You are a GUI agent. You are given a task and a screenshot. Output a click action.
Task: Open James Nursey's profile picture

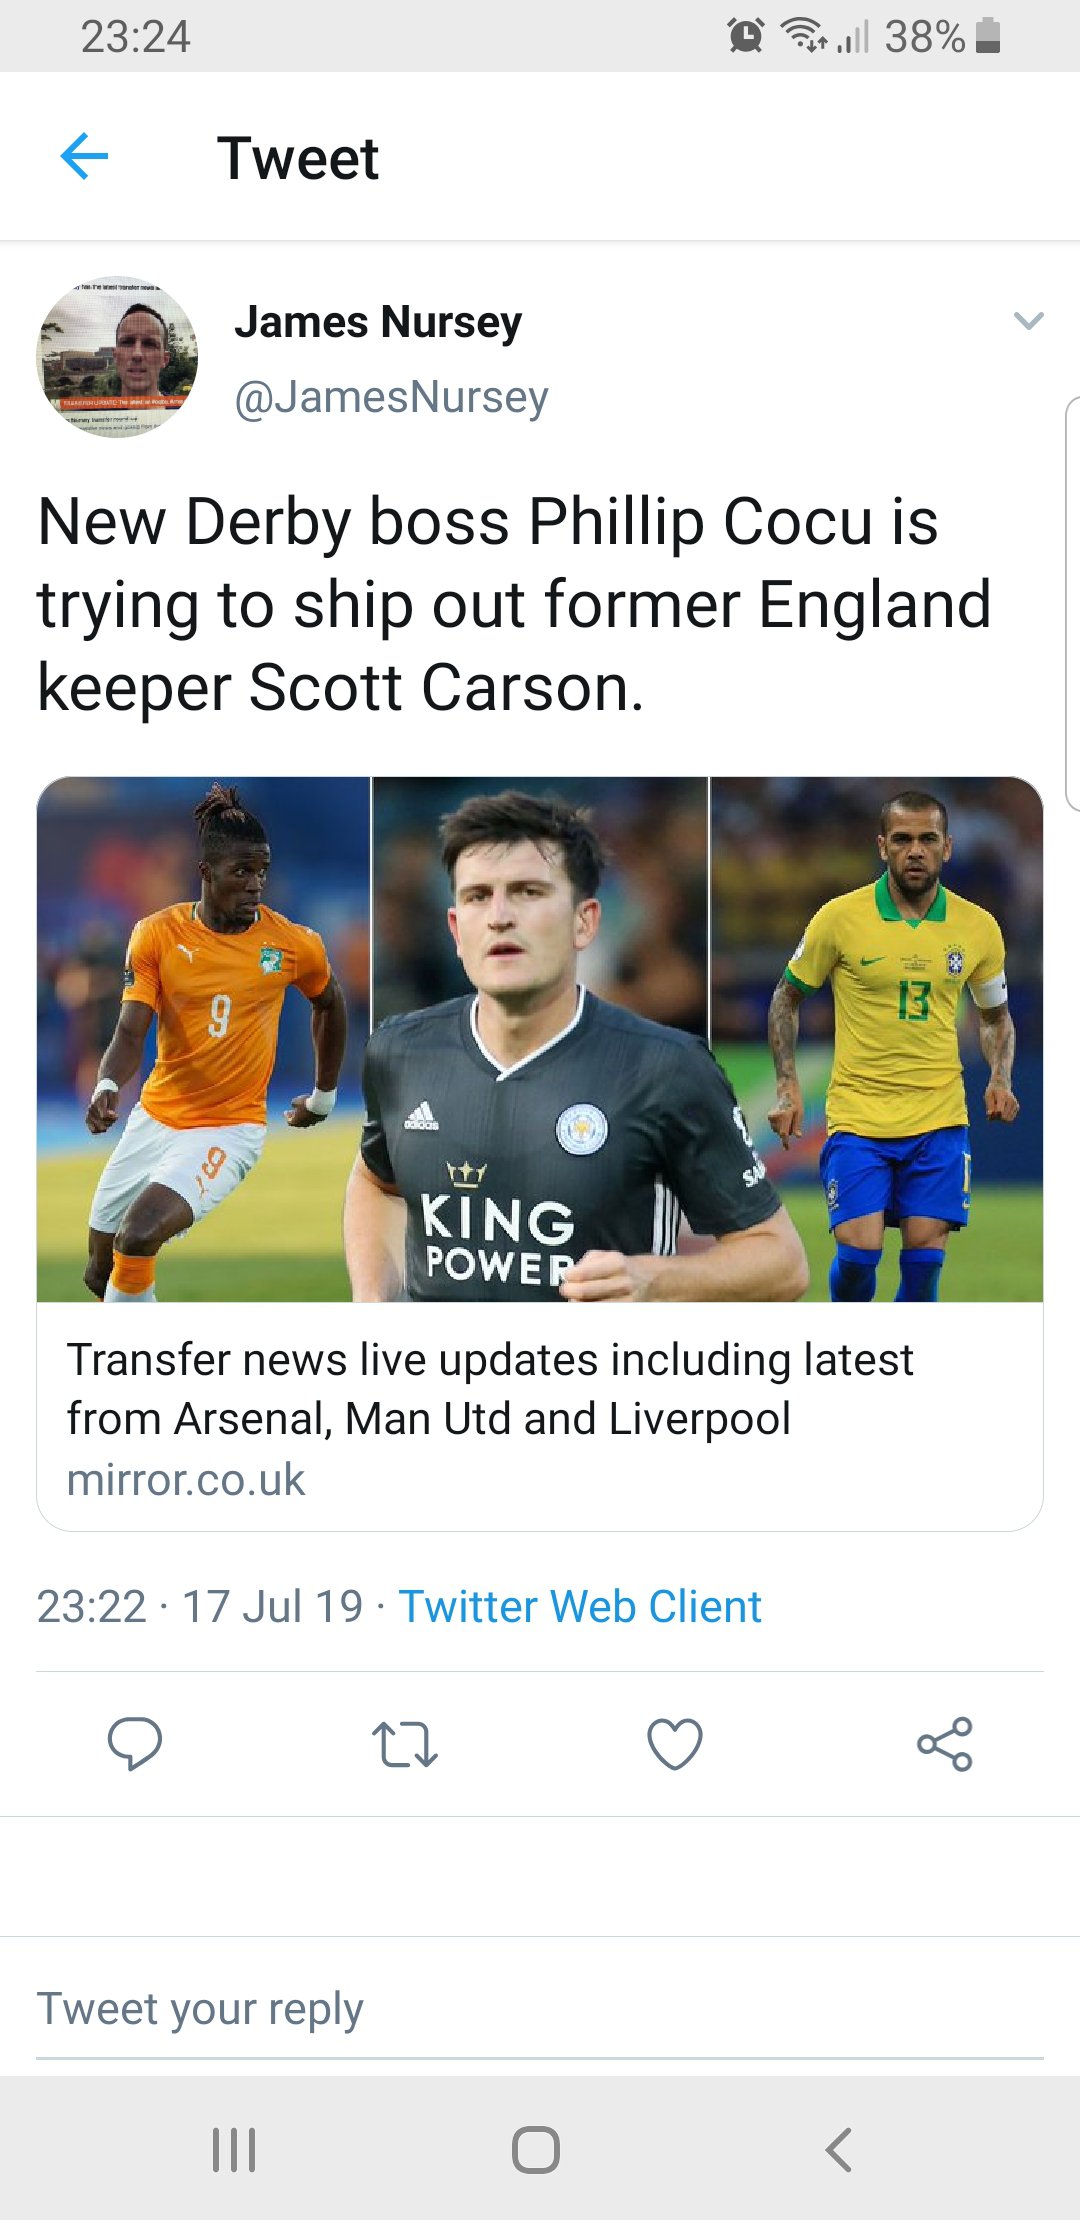point(117,357)
